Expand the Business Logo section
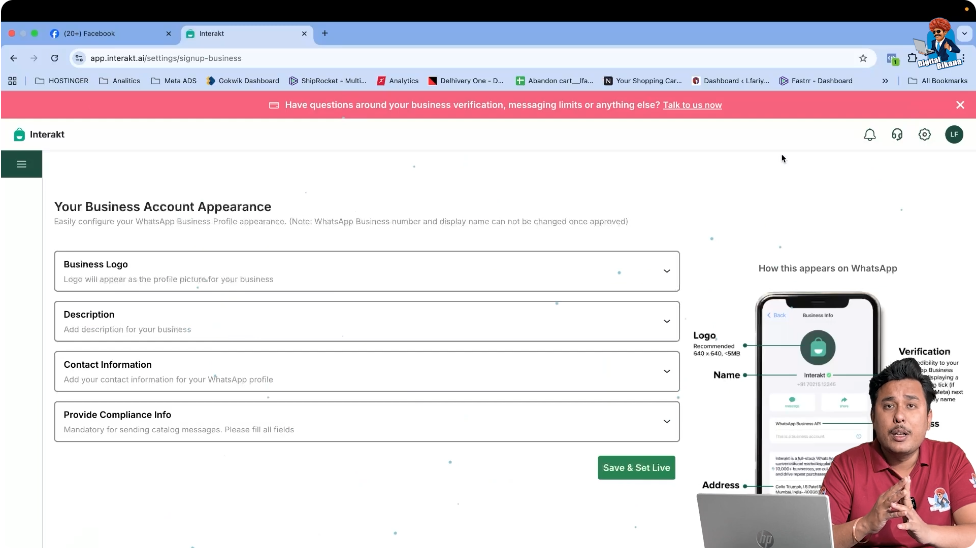 [x=367, y=271]
